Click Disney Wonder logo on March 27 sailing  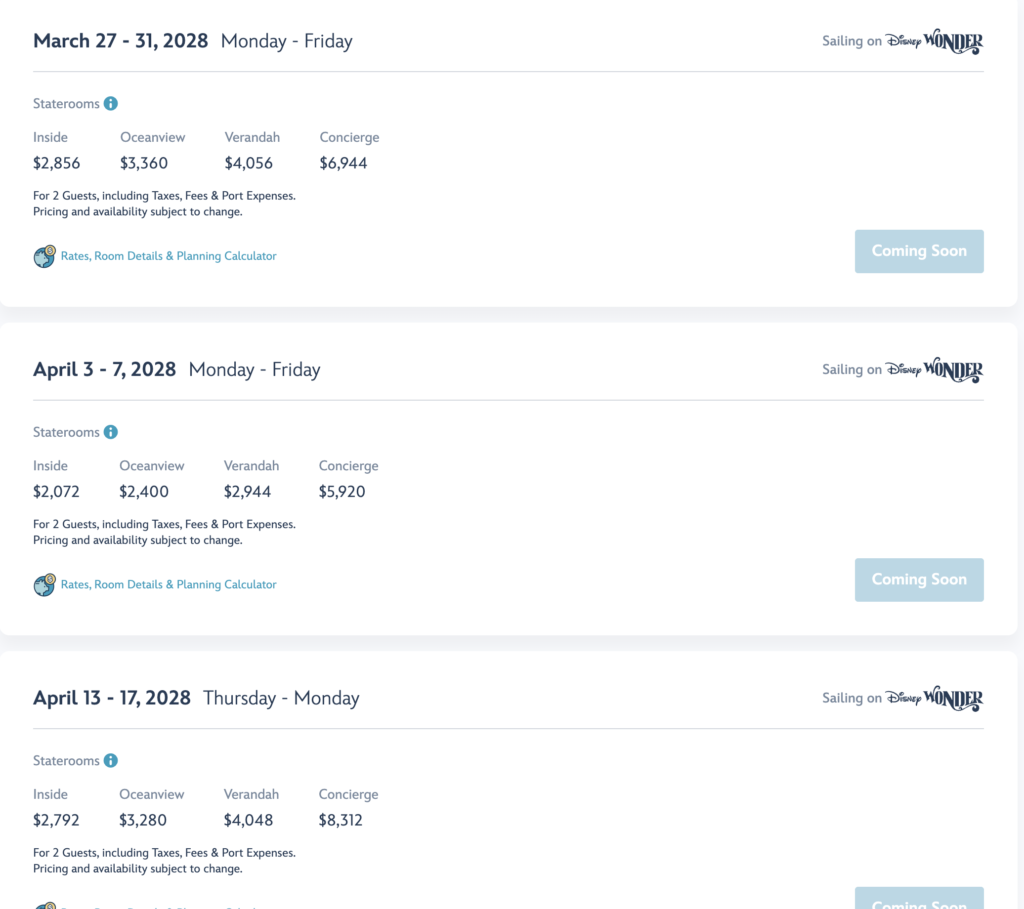coord(935,41)
